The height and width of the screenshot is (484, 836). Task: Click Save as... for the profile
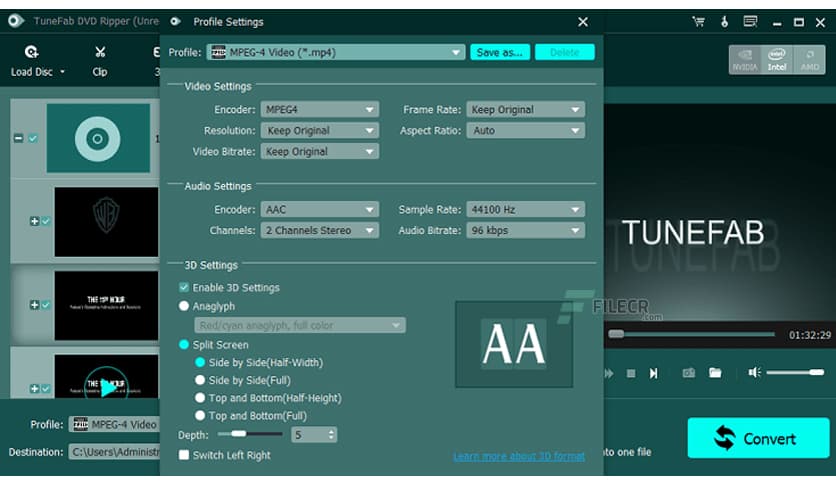click(x=500, y=52)
